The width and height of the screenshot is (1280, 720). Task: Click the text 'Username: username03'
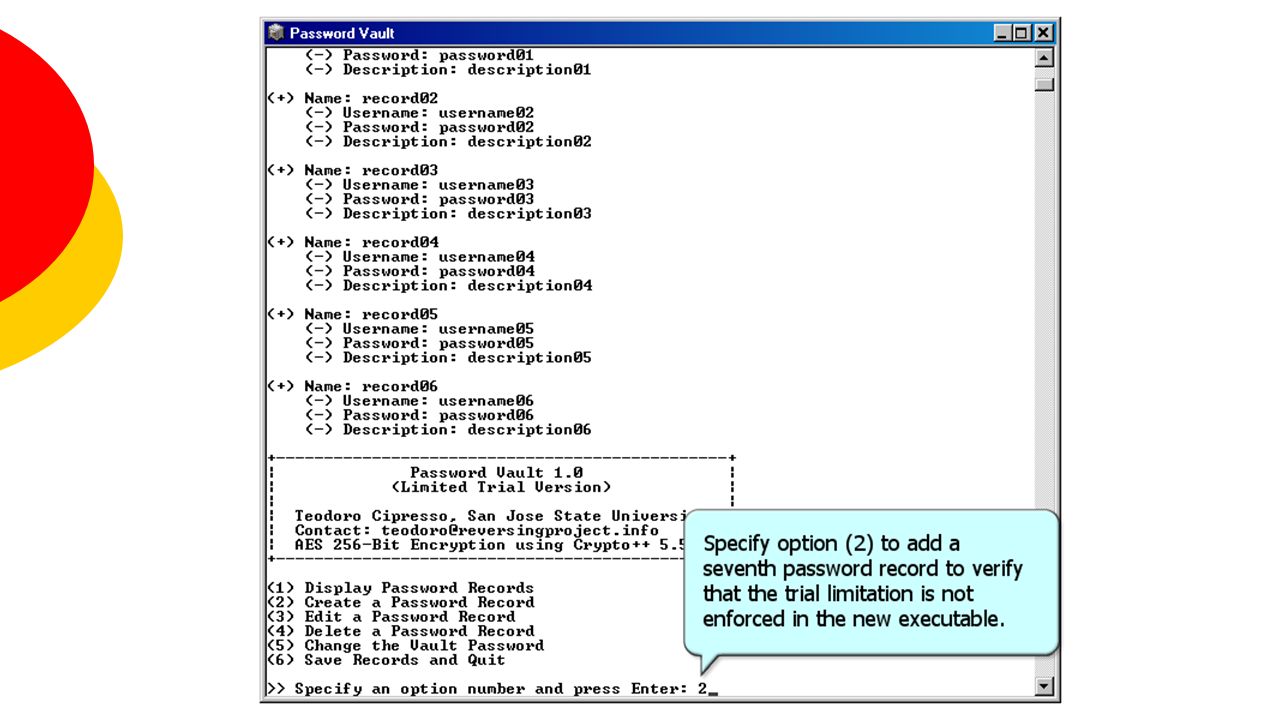tap(438, 185)
